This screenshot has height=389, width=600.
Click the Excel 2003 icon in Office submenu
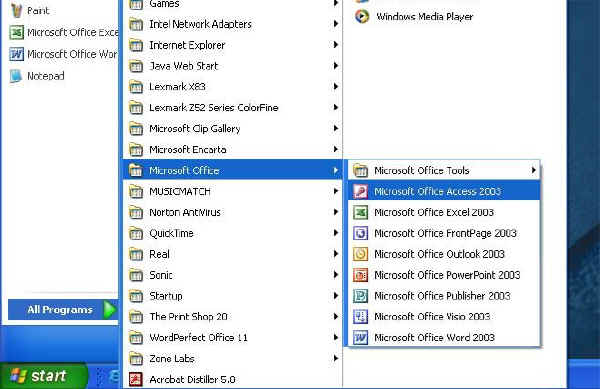[x=360, y=212]
